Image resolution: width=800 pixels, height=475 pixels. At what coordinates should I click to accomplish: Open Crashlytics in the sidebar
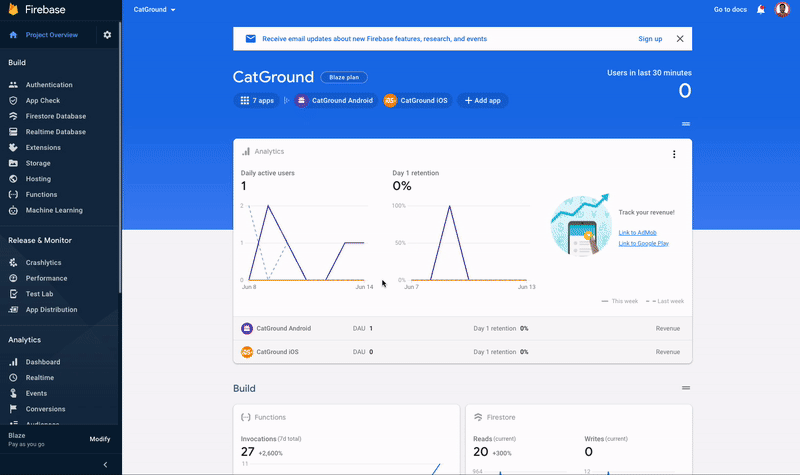[43, 262]
